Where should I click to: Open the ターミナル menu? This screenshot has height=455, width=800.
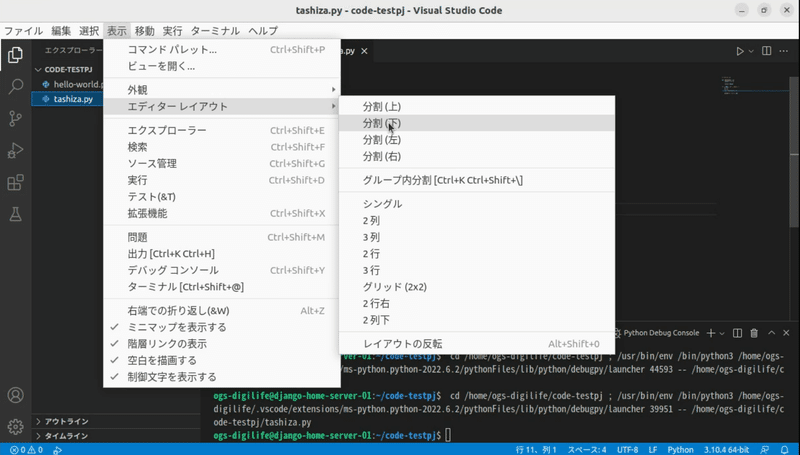coord(215,31)
